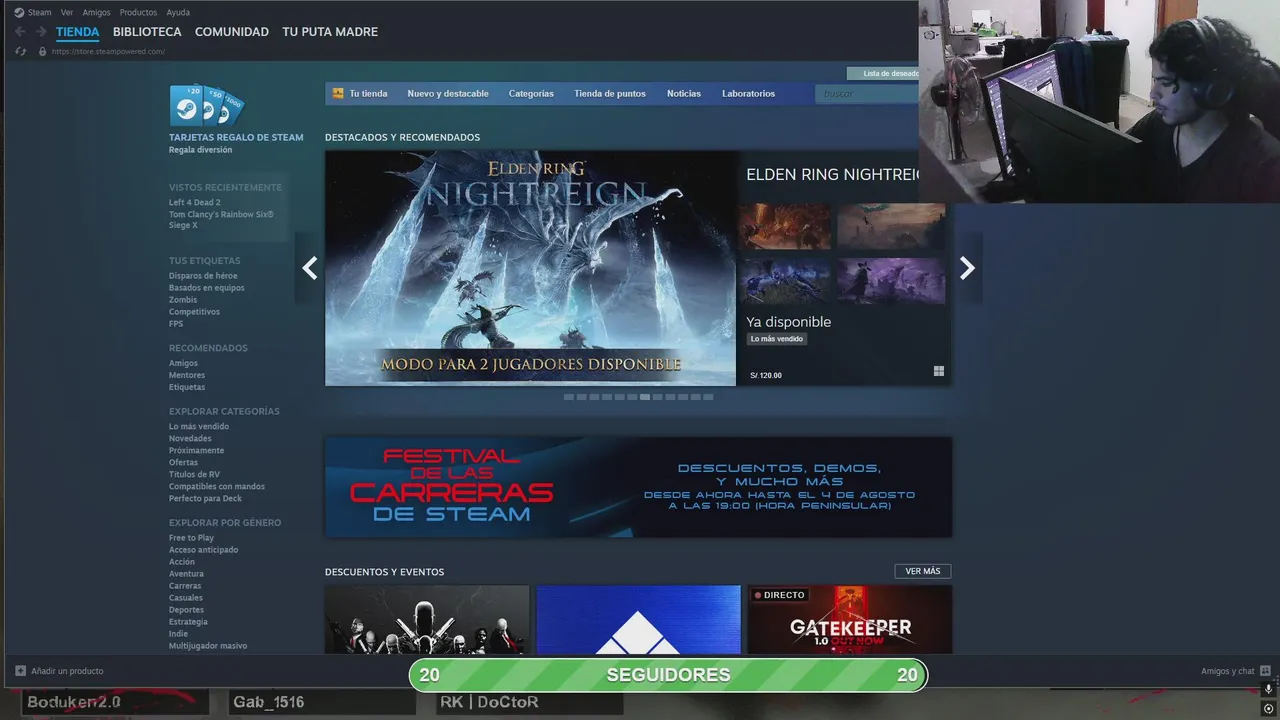Viewport: 1280px width, 720px height.
Task: Open Nuevo y destacable dropdown
Action: 448,94
